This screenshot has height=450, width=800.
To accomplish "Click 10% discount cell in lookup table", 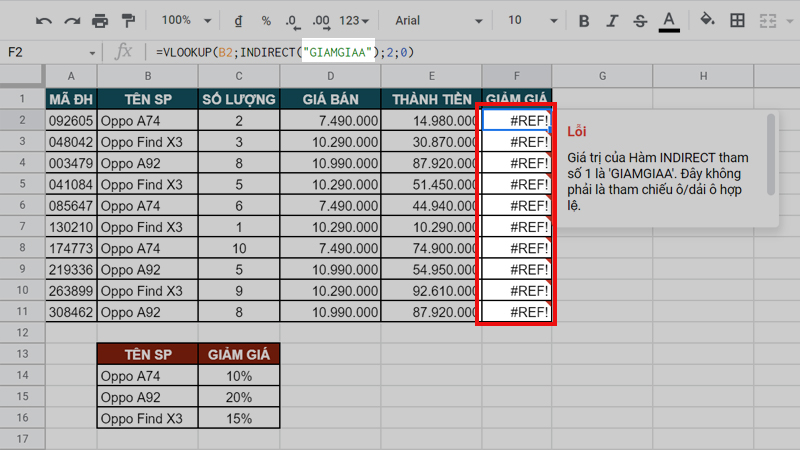I will coord(239,376).
